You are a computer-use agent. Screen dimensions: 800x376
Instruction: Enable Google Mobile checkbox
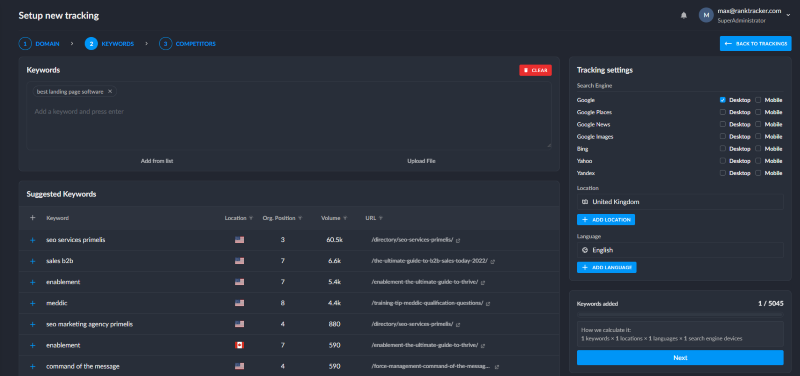point(758,100)
